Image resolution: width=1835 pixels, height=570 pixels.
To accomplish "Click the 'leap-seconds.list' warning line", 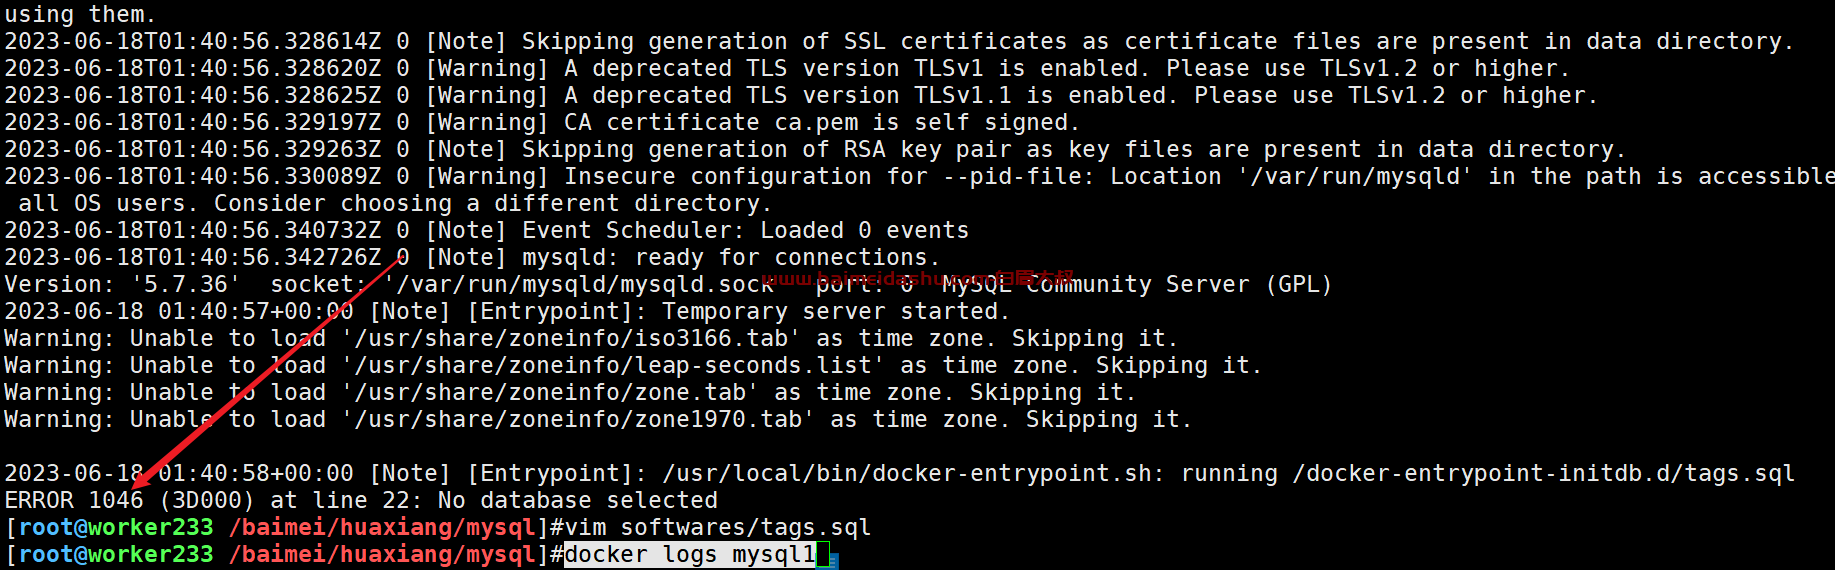I will (x=633, y=365).
